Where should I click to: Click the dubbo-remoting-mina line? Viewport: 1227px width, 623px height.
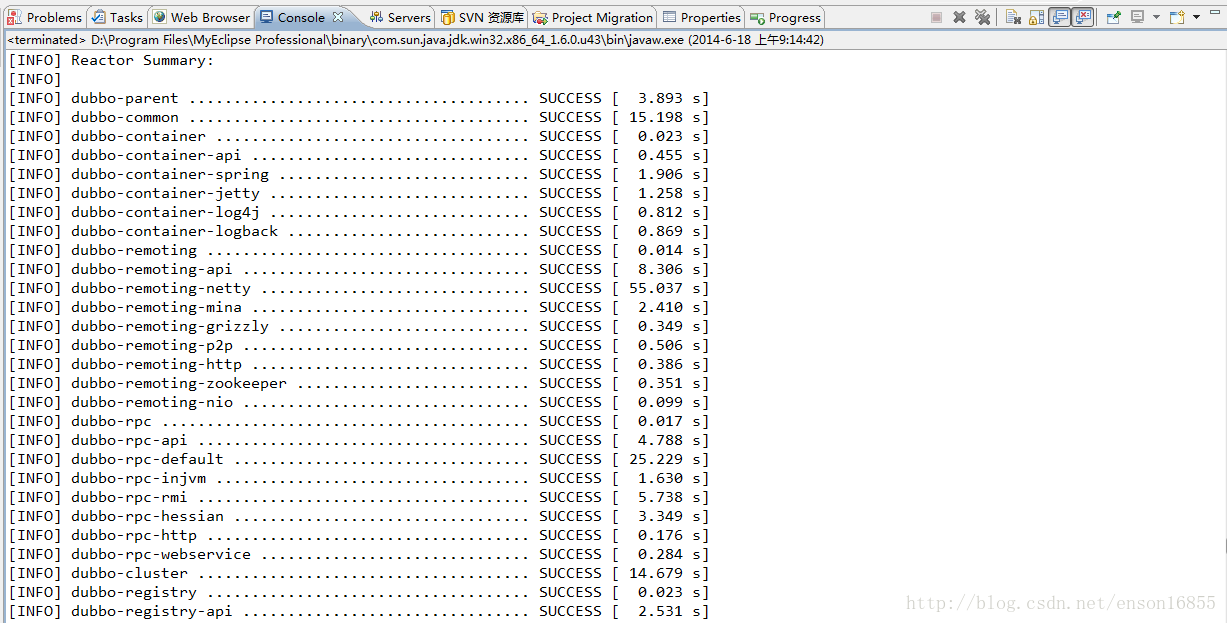[359, 307]
